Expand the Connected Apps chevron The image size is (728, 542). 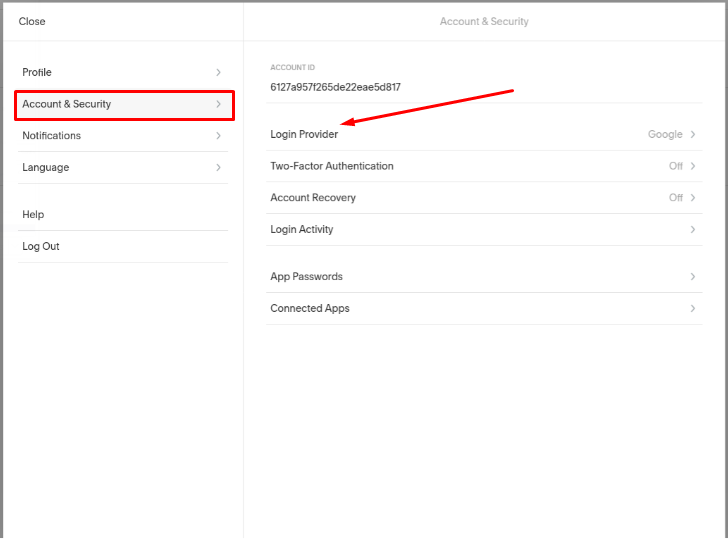[x=693, y=308]
